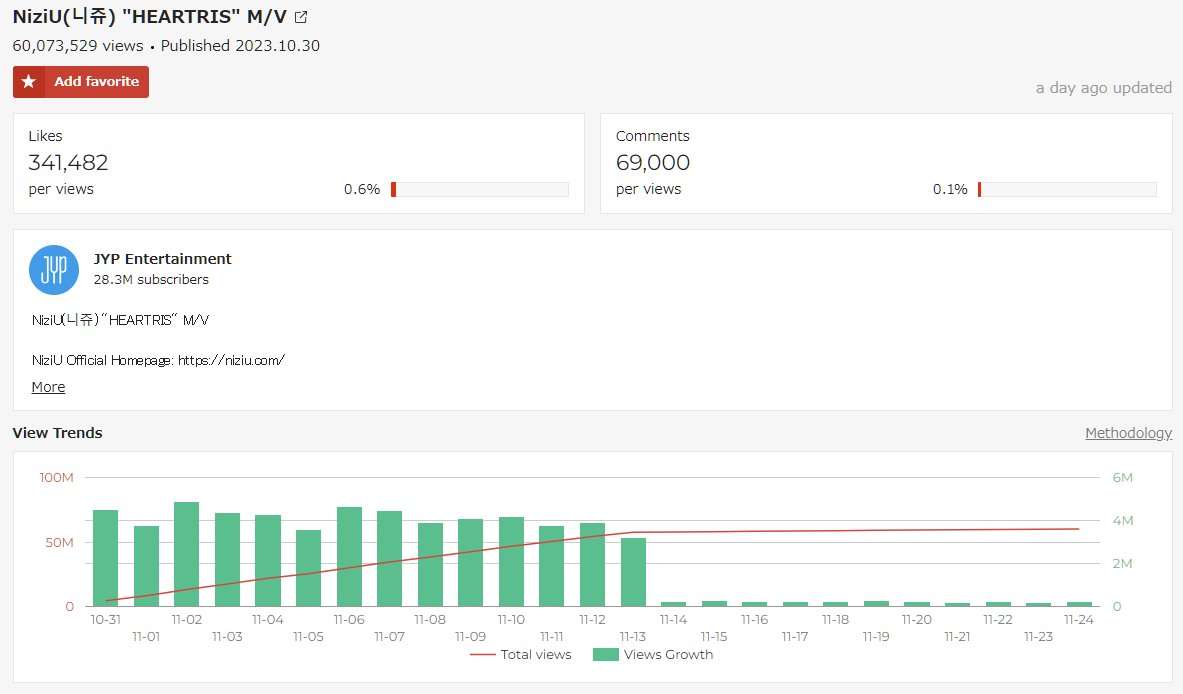Expand description with the More link
This screenshot has width=1183, height=694.
(48, 387)
